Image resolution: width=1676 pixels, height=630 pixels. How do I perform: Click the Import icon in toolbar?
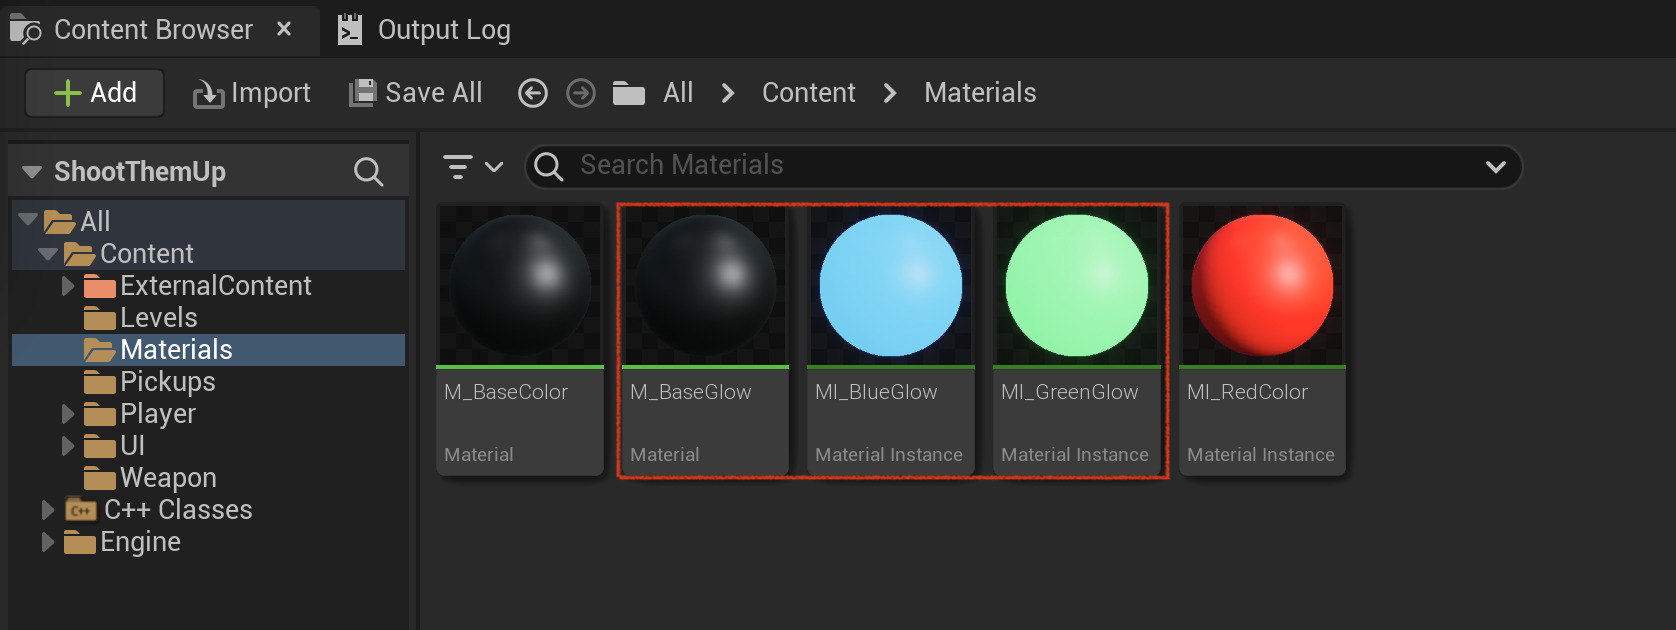tap(208, 94)
